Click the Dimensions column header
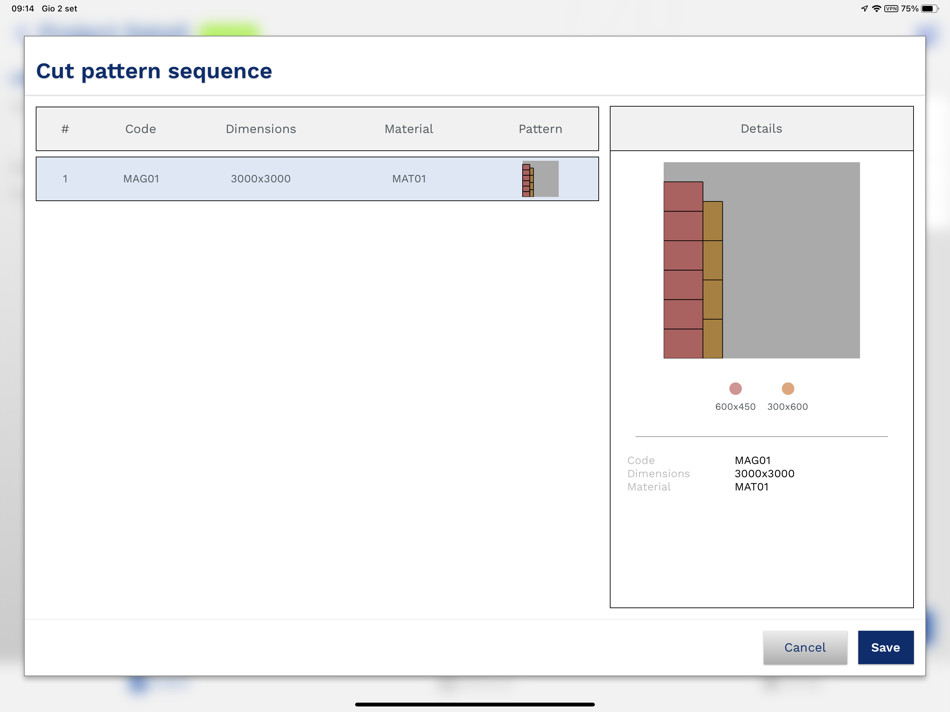This screenshot has width=950, height=712. (261, 128)
